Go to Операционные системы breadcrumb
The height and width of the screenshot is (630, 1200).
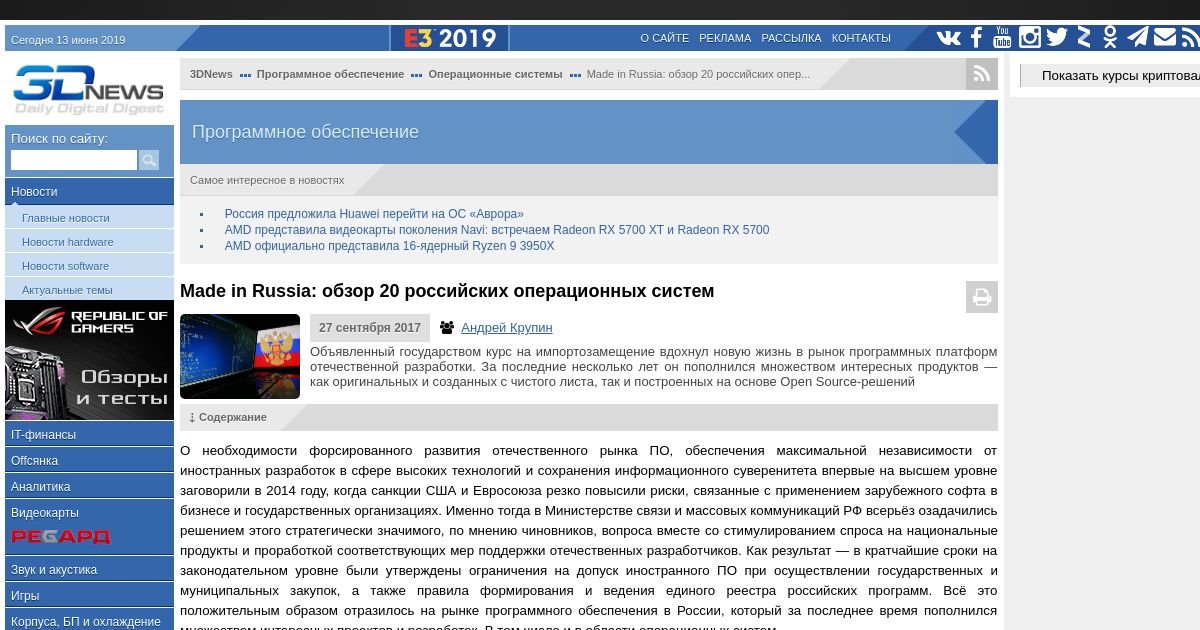495,74
